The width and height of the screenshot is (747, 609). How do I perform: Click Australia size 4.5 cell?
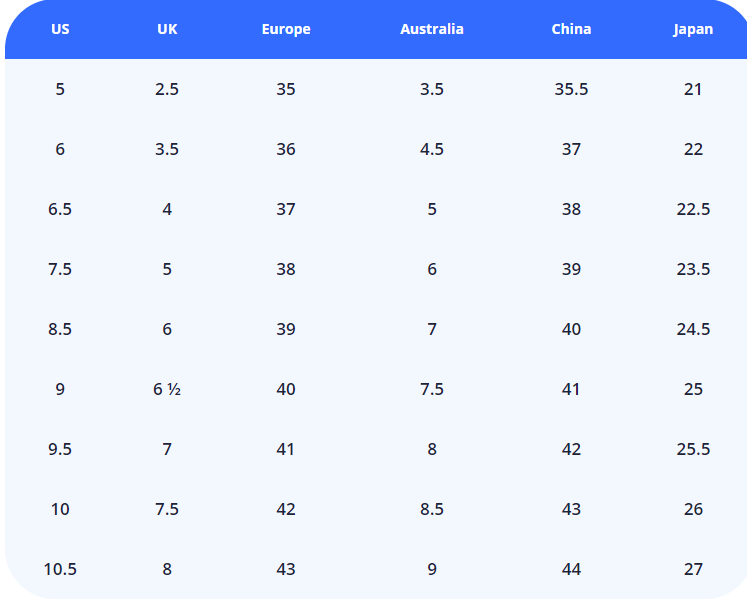point(432,149)
